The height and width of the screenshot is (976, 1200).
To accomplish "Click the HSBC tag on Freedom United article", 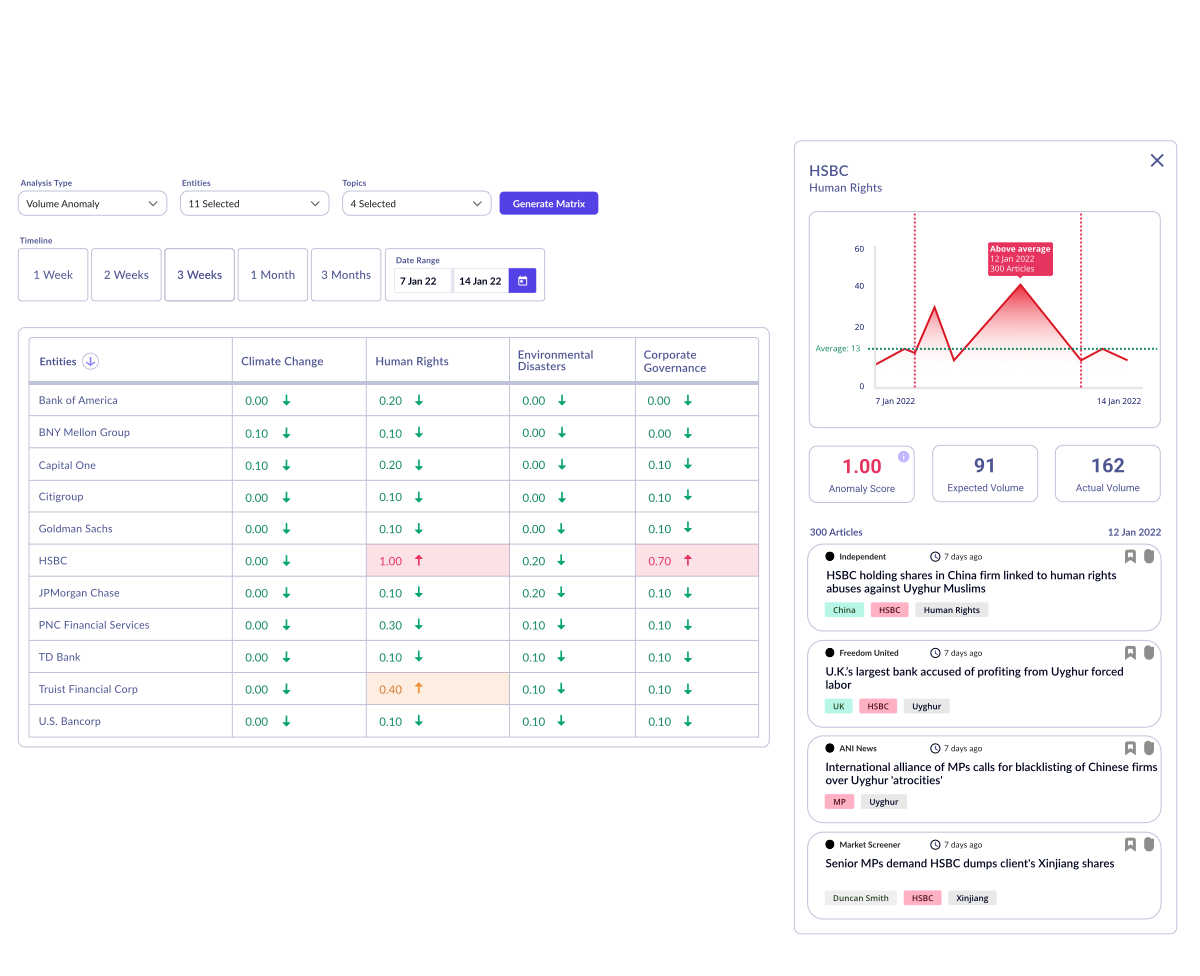I will pos(878,706).
